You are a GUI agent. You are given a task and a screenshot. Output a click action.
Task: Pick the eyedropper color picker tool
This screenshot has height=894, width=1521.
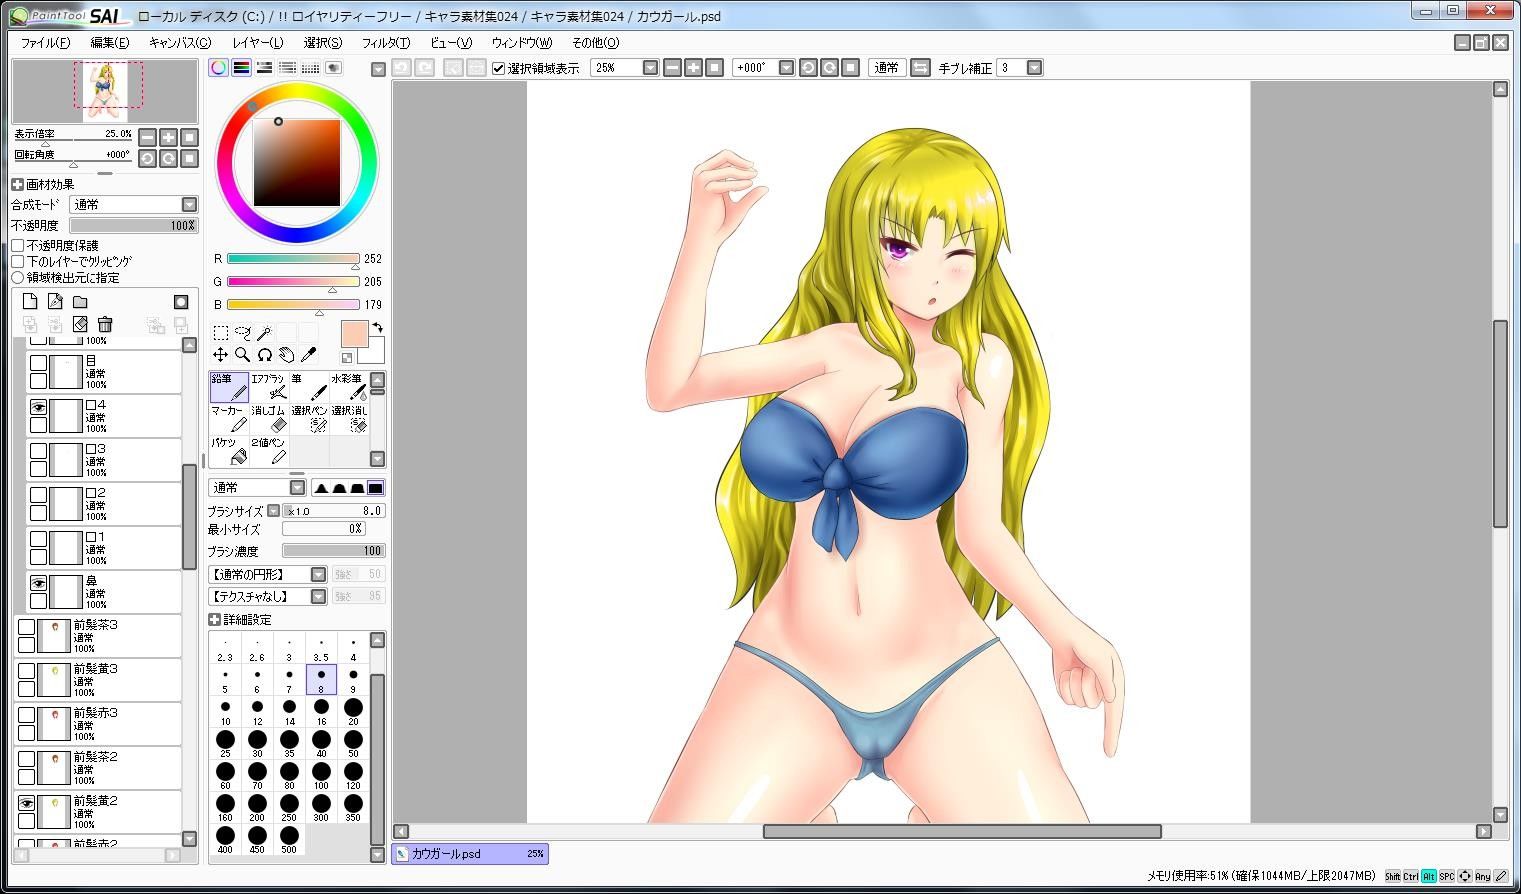click(x=309, y=355)
